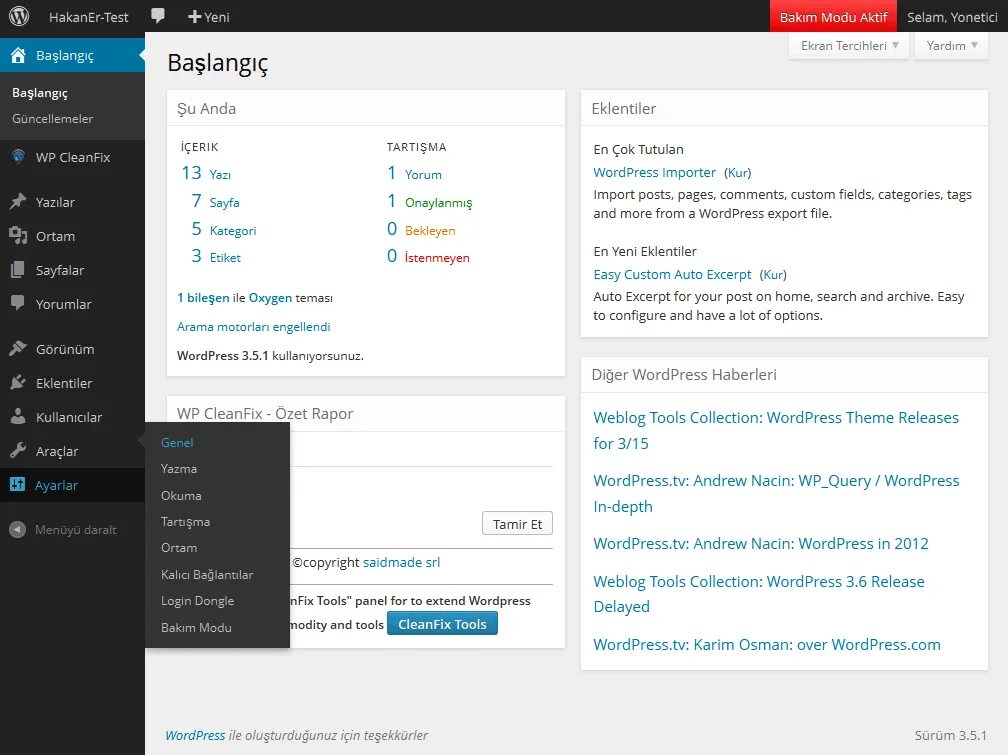Click the Kullanıcılar user icon

[x=18, y=416]
